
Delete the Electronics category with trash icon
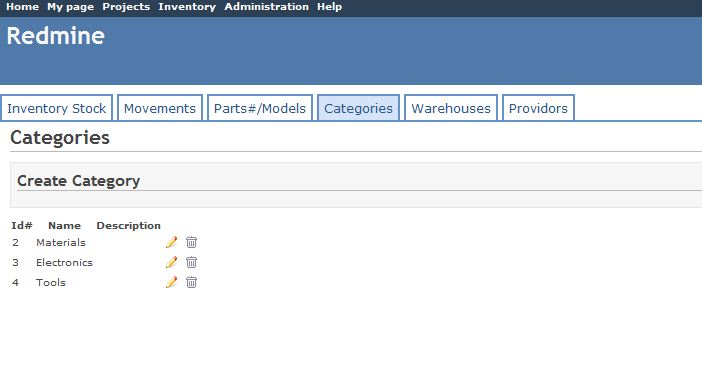pyautogui.click(x=191, y=262)
